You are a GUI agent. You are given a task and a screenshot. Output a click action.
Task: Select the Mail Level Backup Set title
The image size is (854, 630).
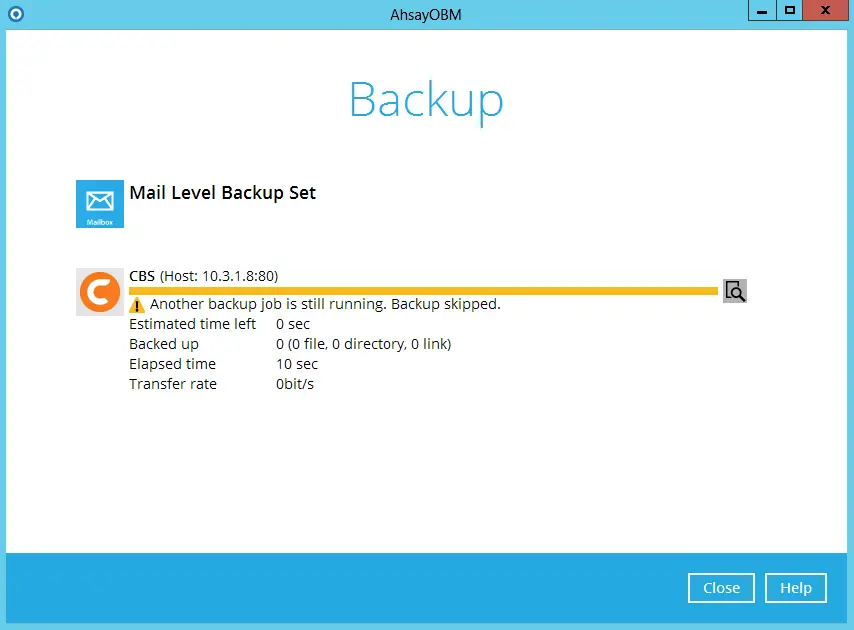click(222, 192)
